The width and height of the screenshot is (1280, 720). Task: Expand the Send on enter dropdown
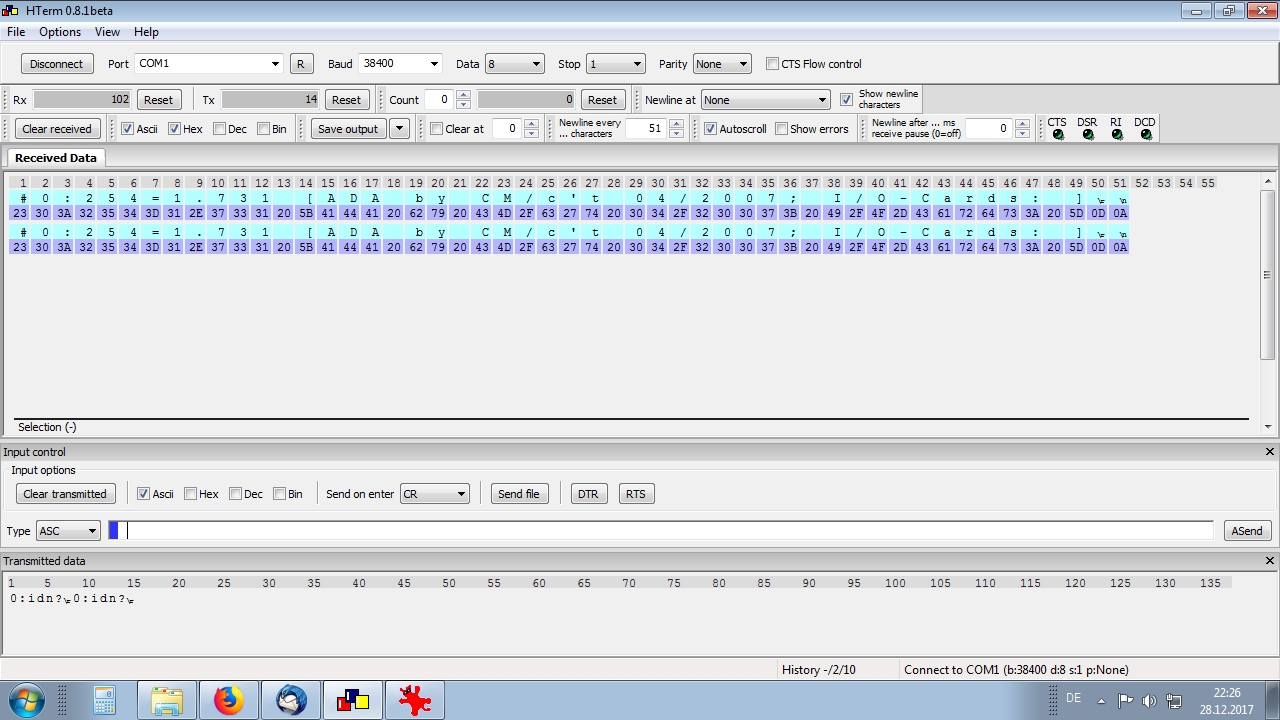461,494
